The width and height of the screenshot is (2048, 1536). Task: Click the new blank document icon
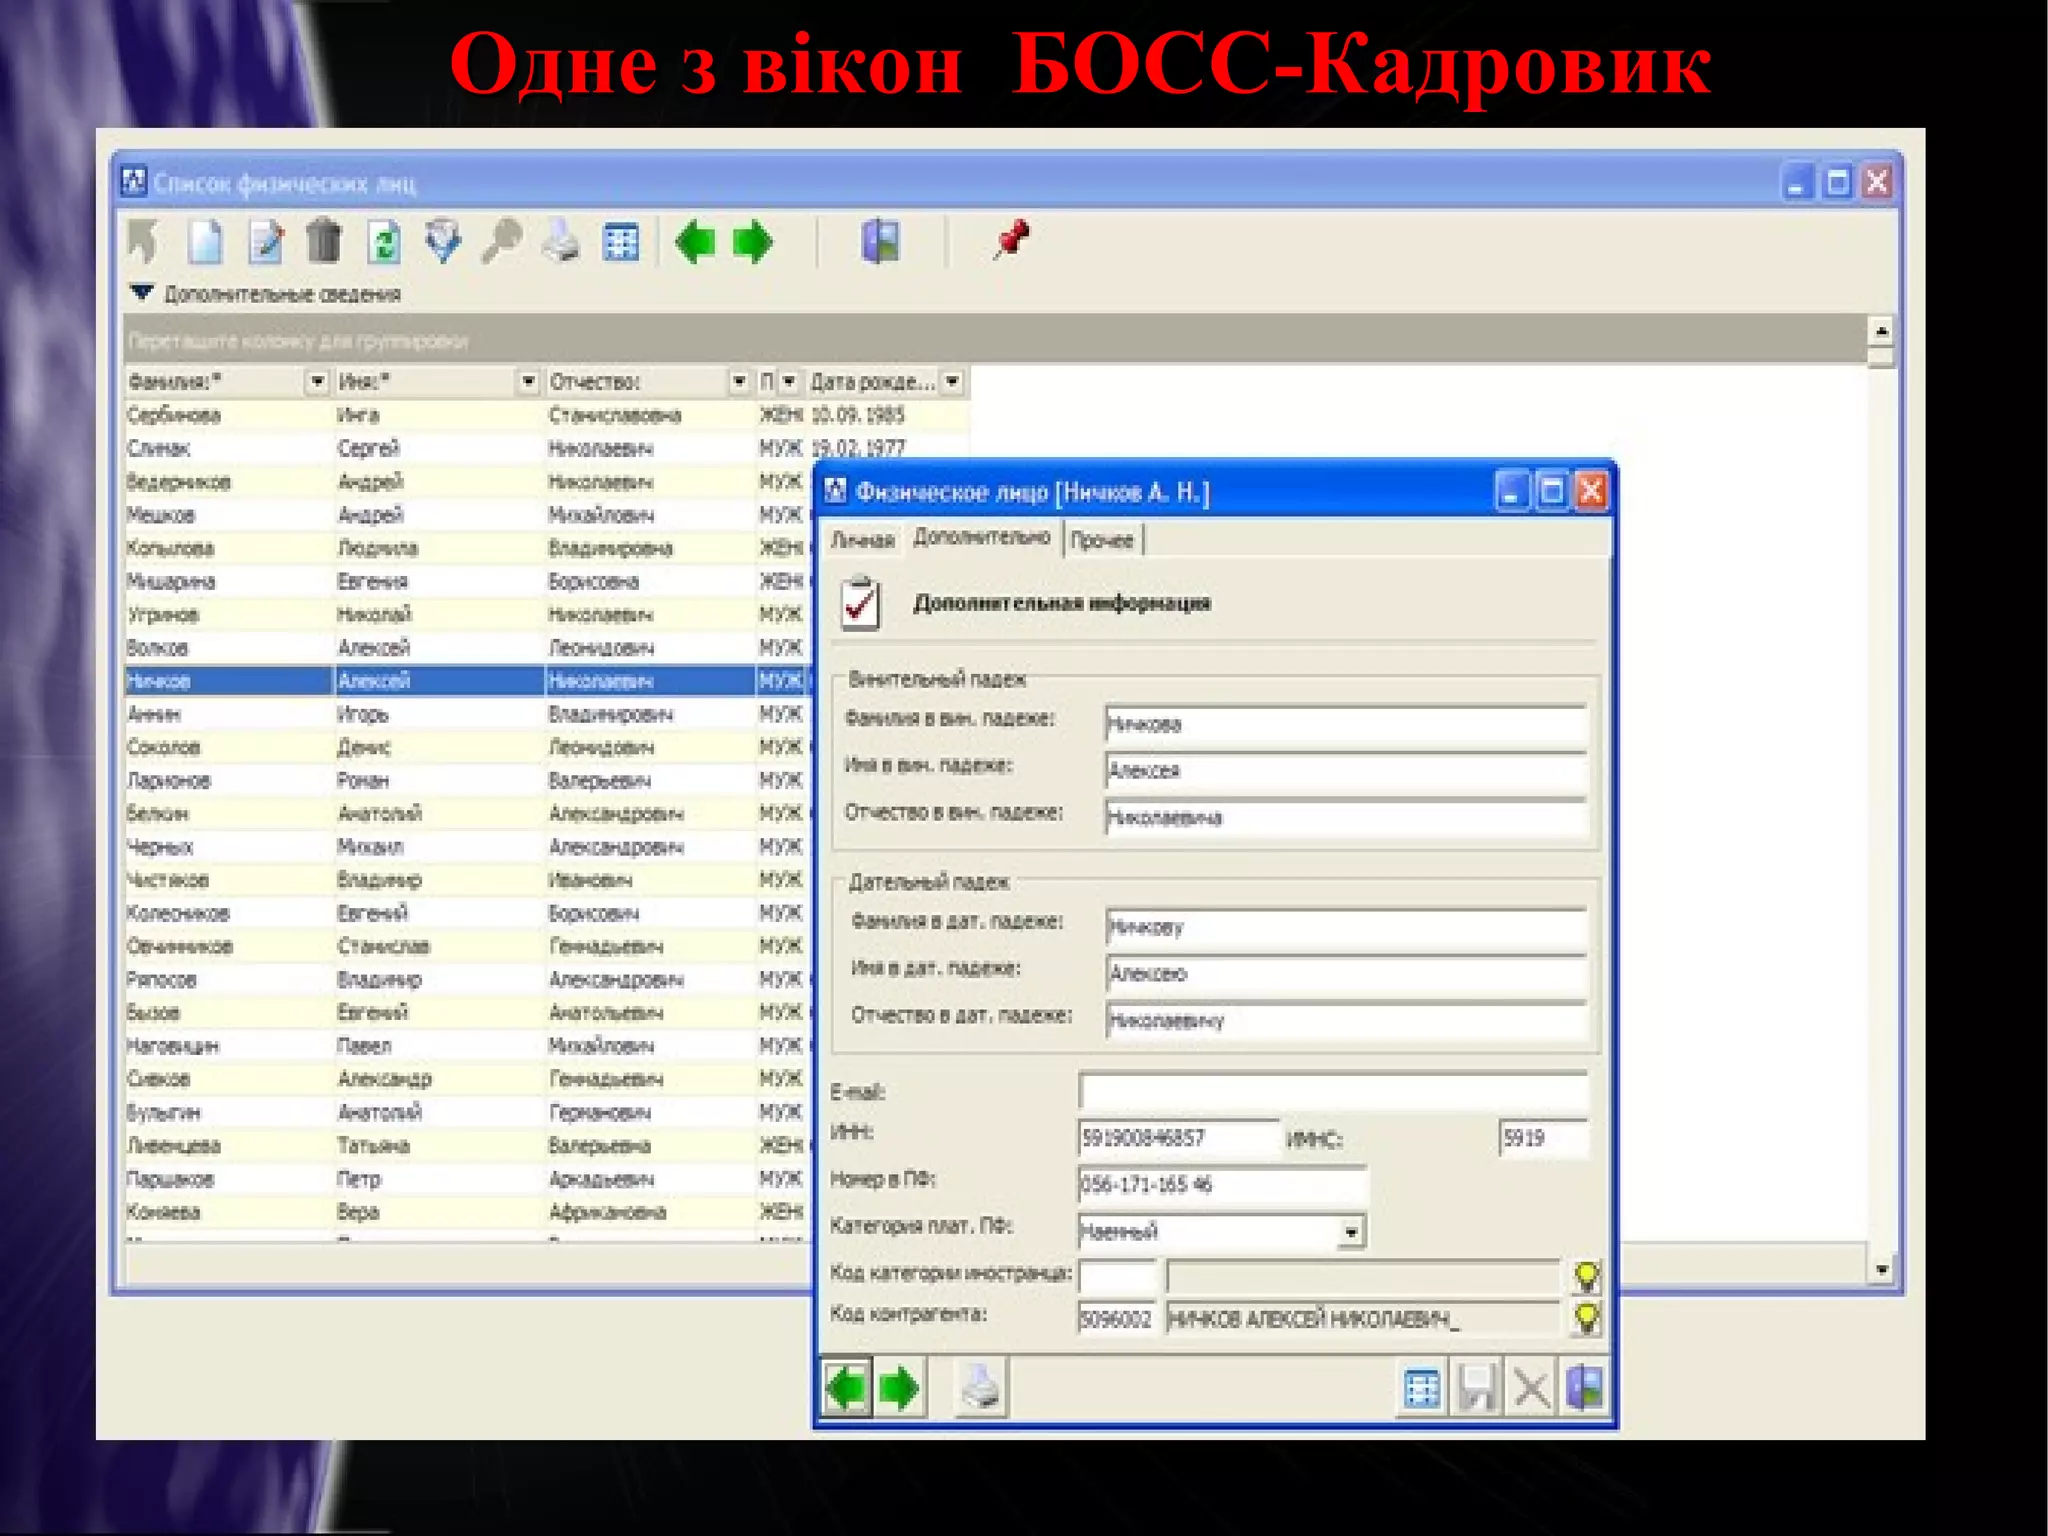[206, 242]
